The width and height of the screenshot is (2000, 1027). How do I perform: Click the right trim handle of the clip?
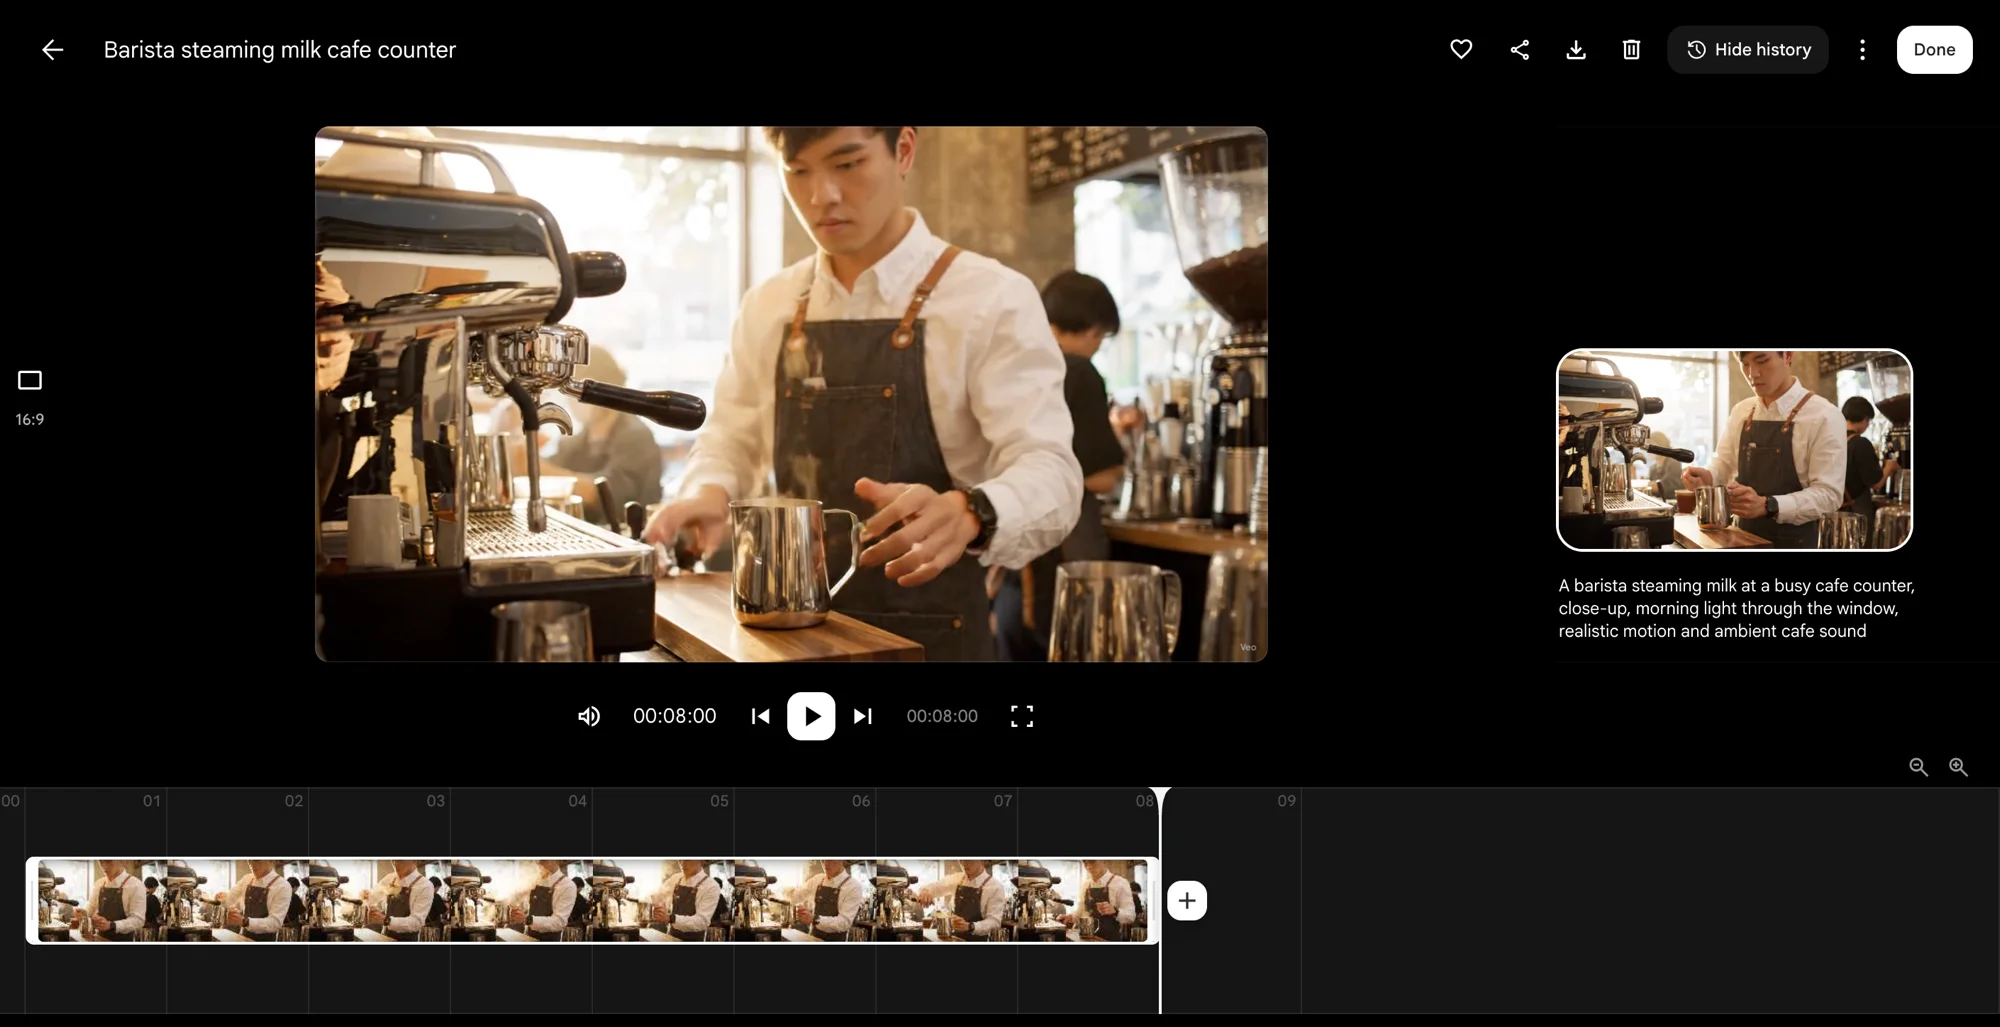coord(1153,900)
